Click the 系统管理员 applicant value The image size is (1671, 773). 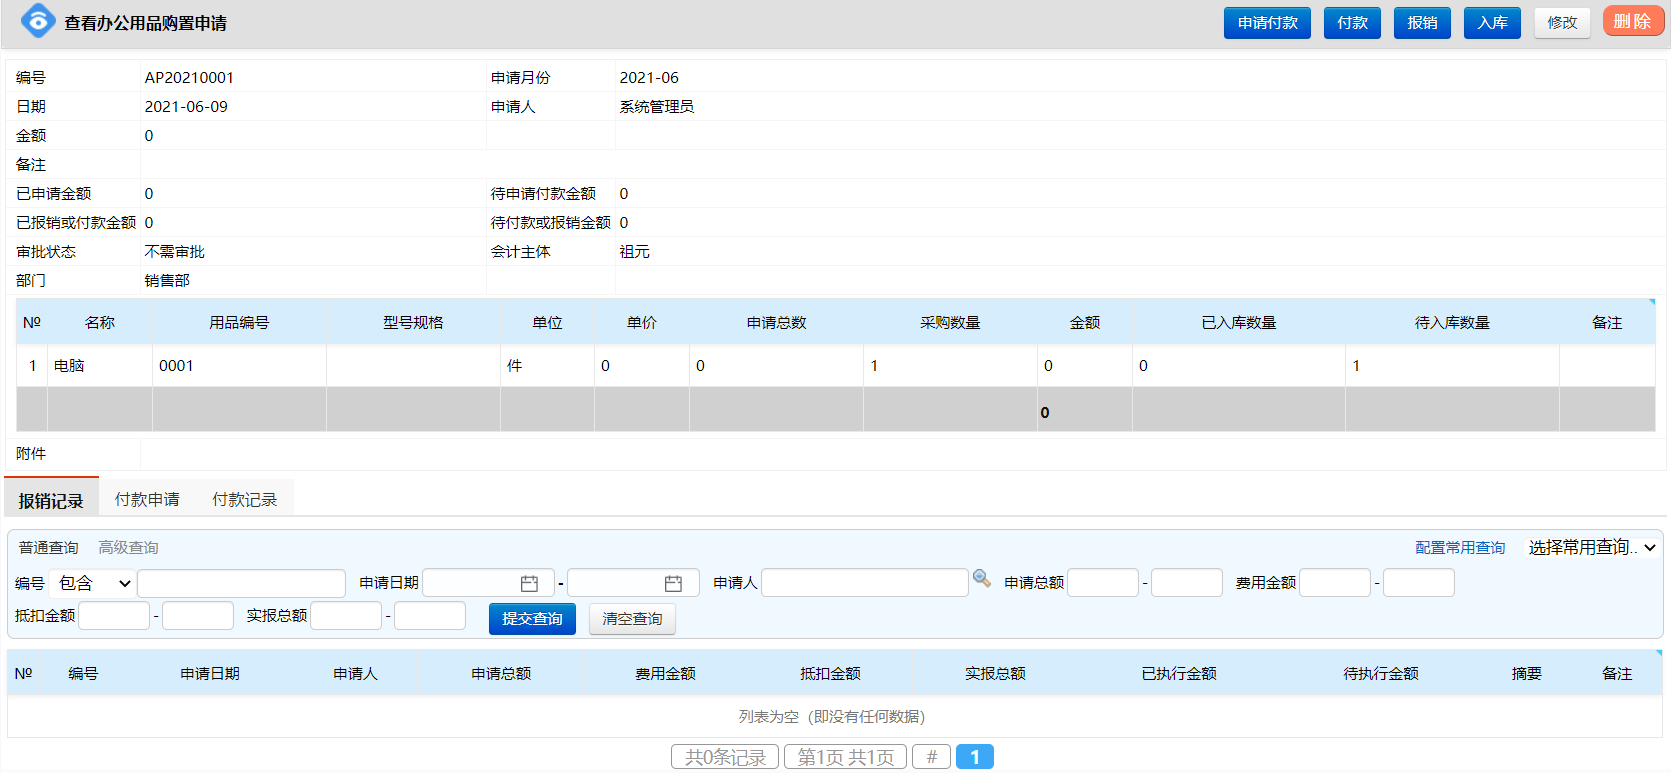(x=656, y=106)
